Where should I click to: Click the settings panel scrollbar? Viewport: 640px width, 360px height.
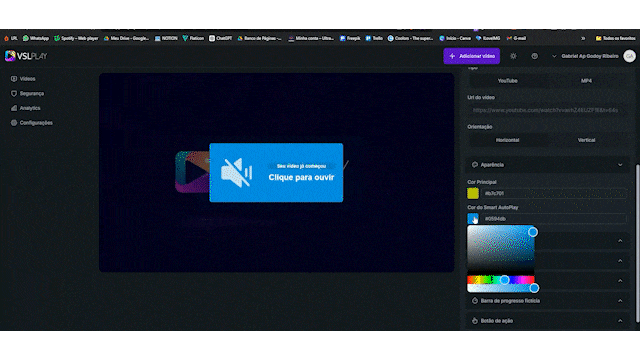click(x=638, y=243)
